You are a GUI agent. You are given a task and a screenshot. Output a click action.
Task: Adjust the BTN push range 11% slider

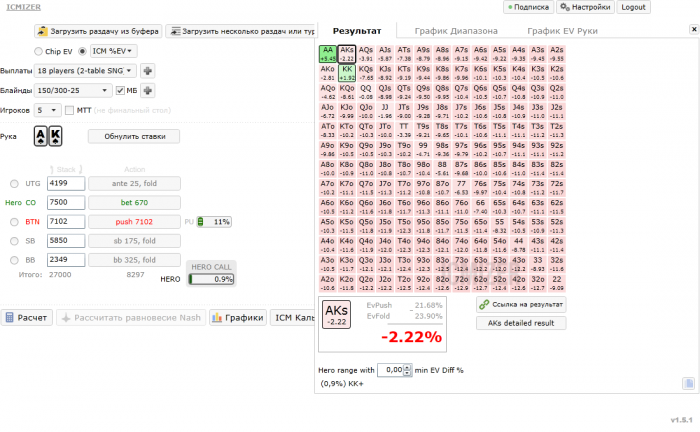click(214, 222)
